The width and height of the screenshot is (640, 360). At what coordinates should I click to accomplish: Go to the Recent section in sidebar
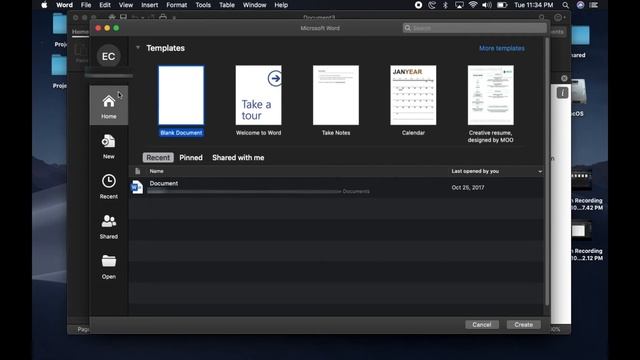click(109, 186)
